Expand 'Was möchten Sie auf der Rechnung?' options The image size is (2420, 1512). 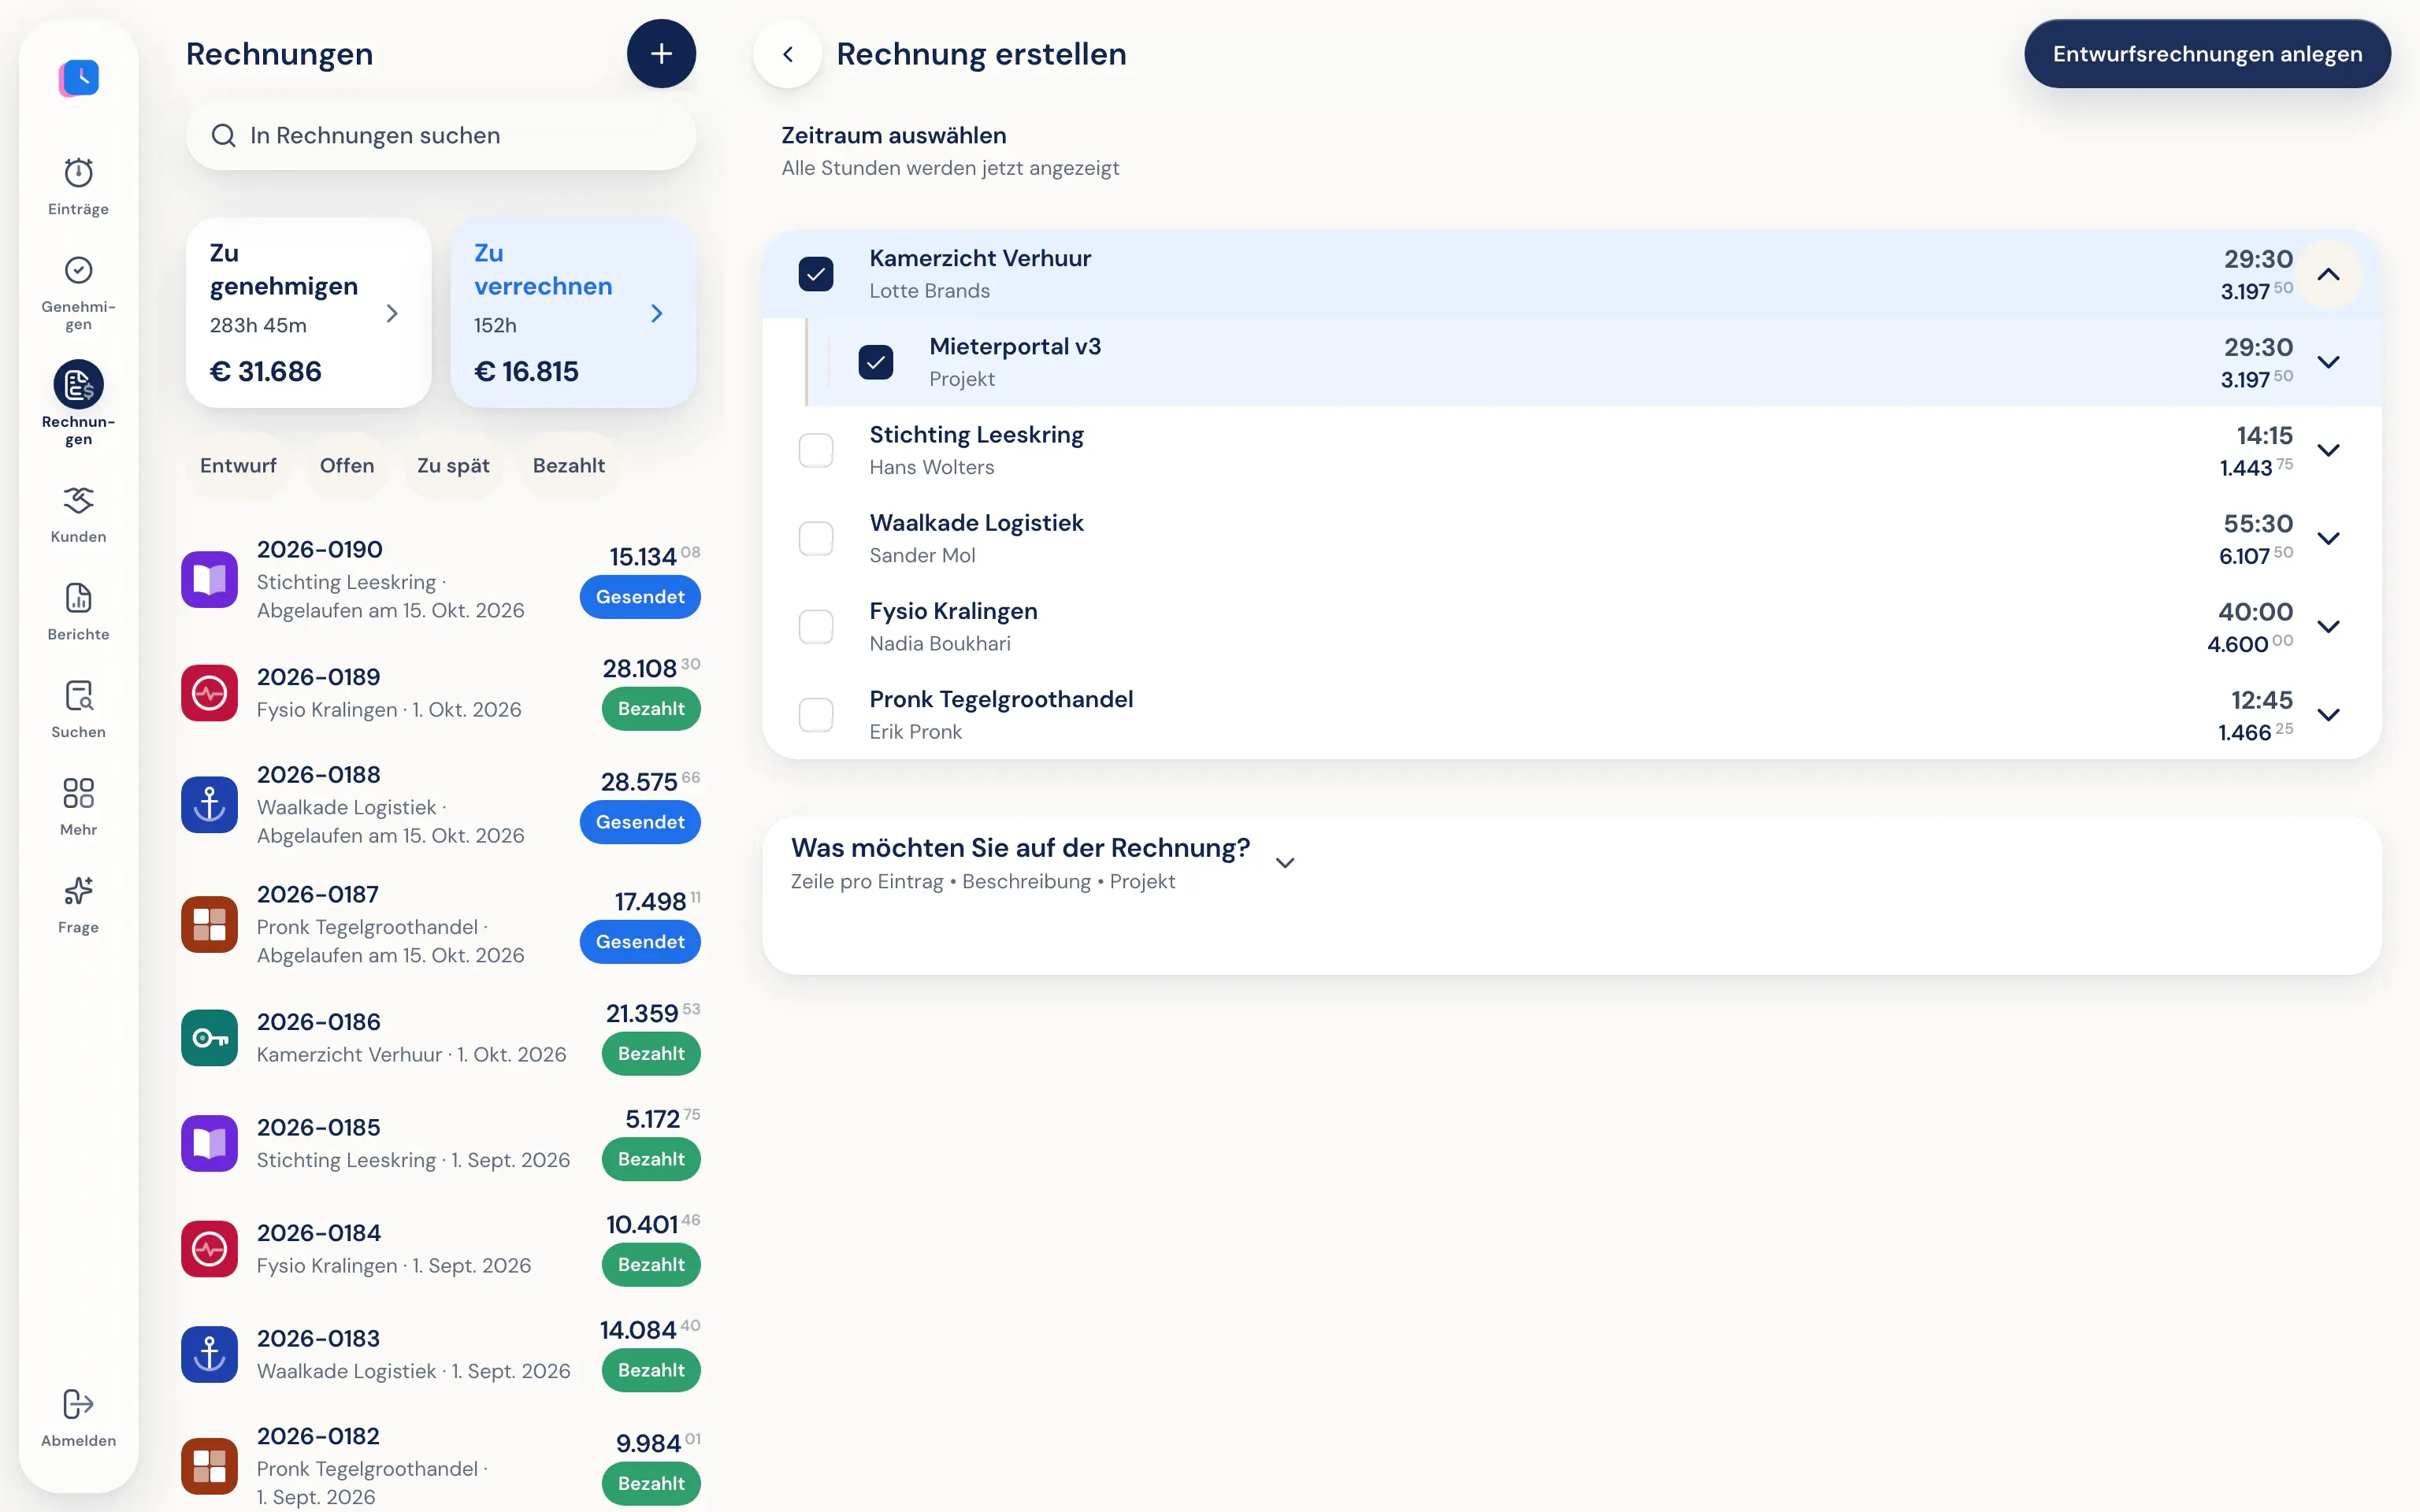pos(1285,863)
